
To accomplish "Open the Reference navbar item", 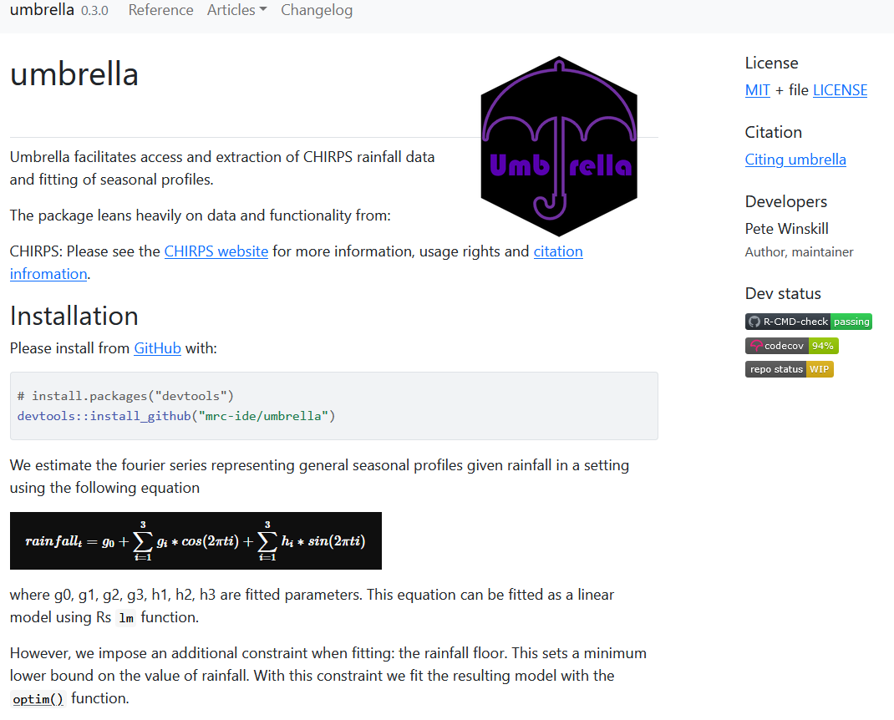I will pos(160,10).
